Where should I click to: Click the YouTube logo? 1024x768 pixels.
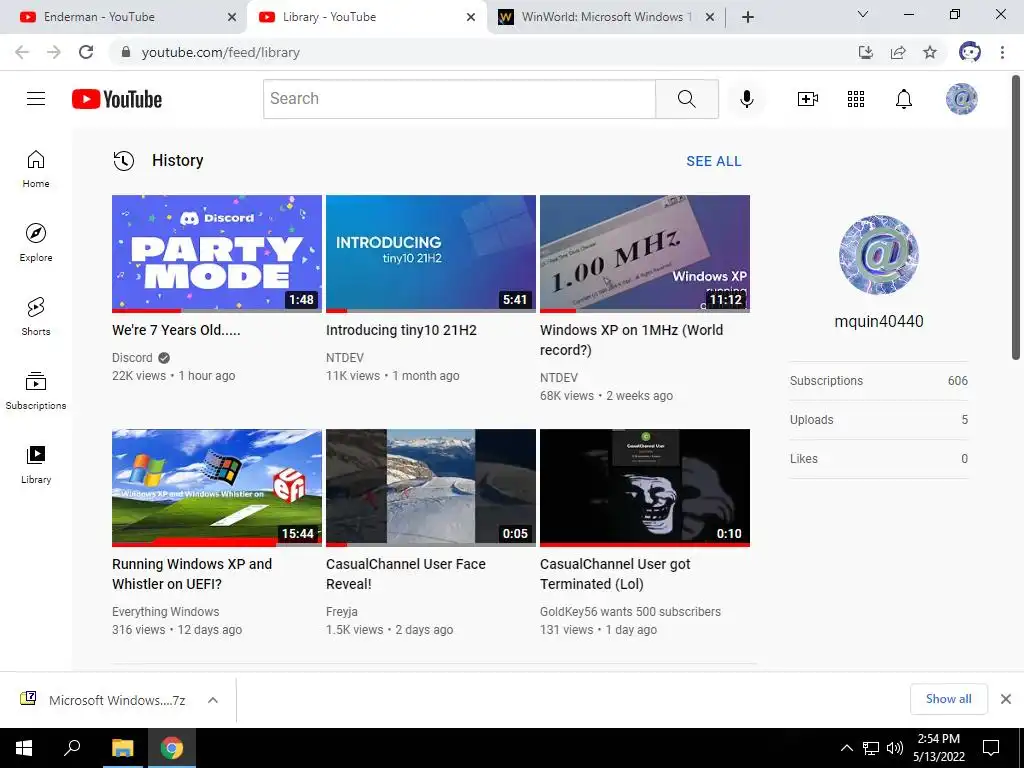coord(117,99)
